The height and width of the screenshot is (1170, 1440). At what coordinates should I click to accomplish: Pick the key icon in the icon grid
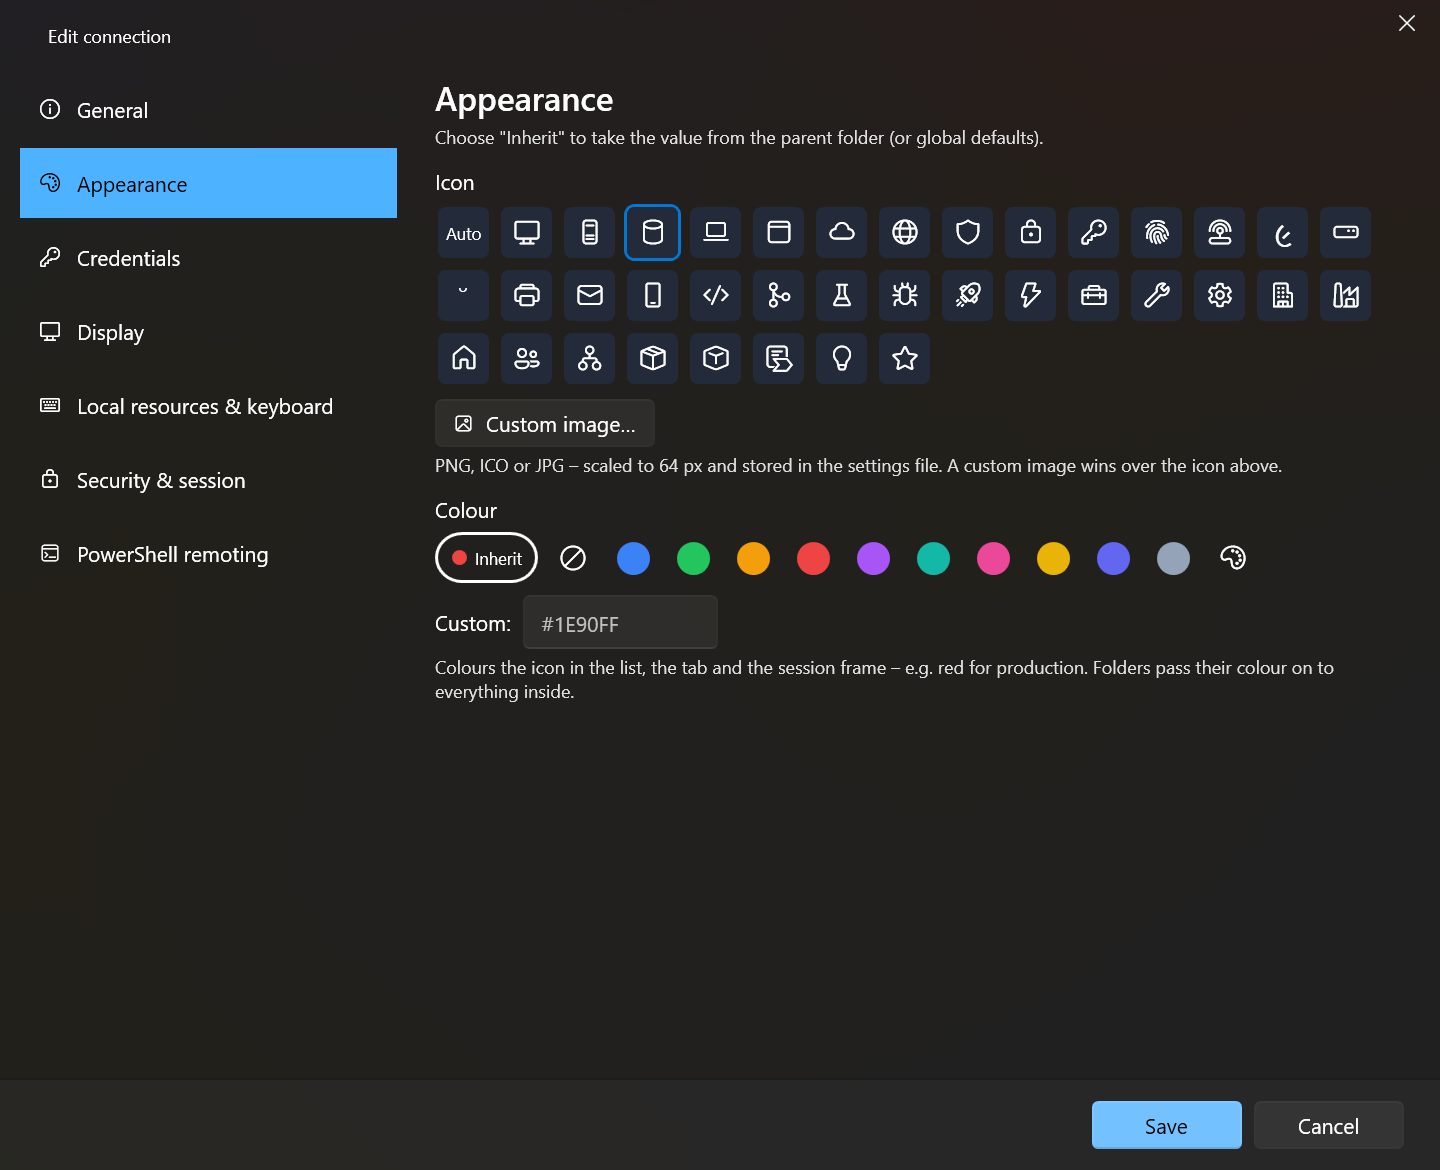click(1094, 233)
